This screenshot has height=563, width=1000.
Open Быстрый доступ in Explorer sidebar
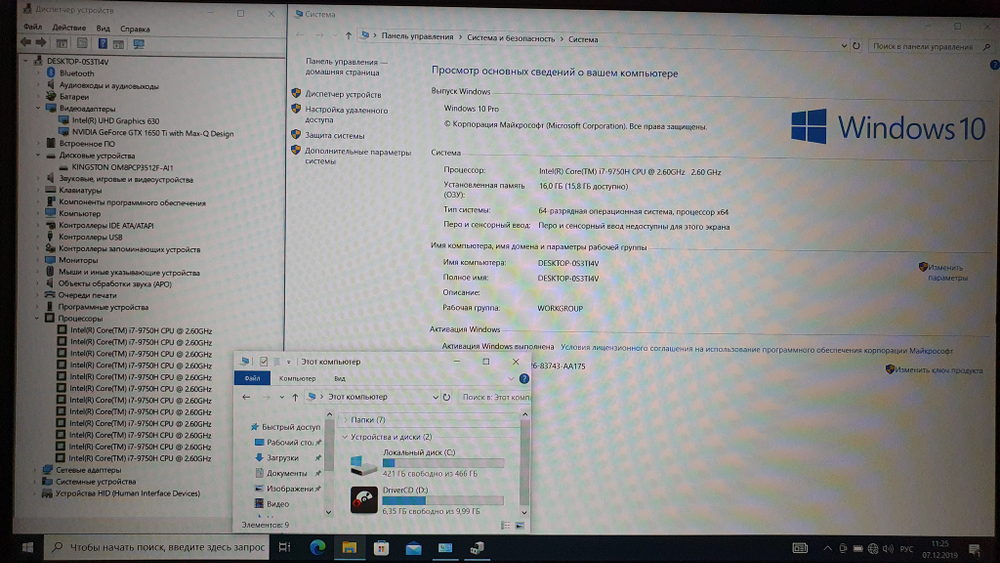click(290, 427)
